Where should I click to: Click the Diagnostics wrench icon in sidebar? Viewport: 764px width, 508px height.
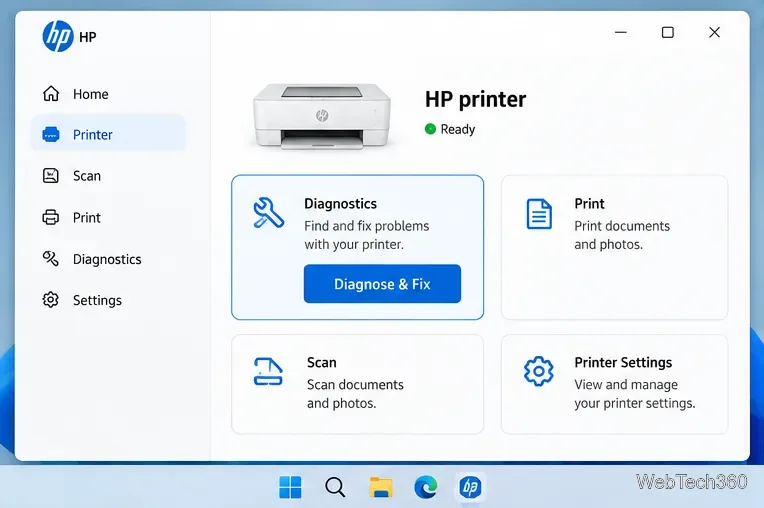coord(51,259)
